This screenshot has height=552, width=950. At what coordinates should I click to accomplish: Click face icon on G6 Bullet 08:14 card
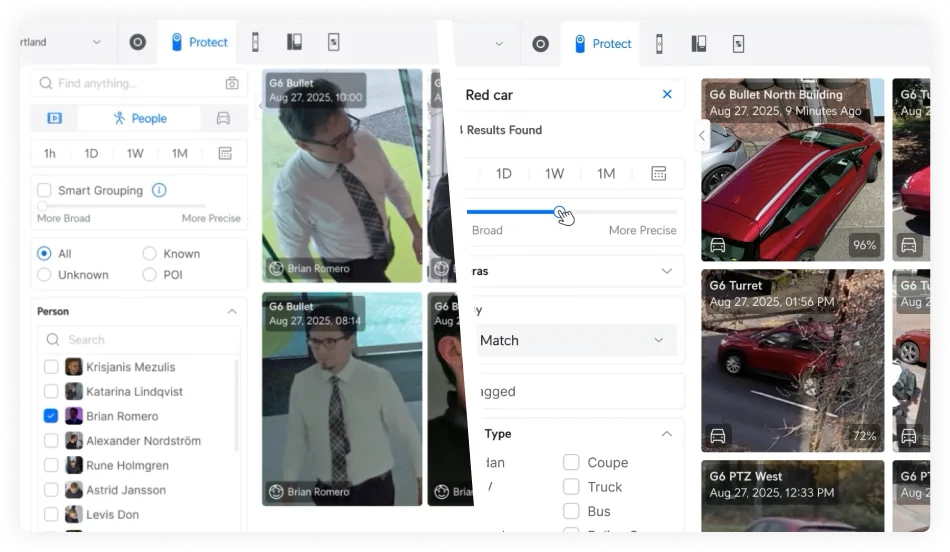(x=276, y=491)
